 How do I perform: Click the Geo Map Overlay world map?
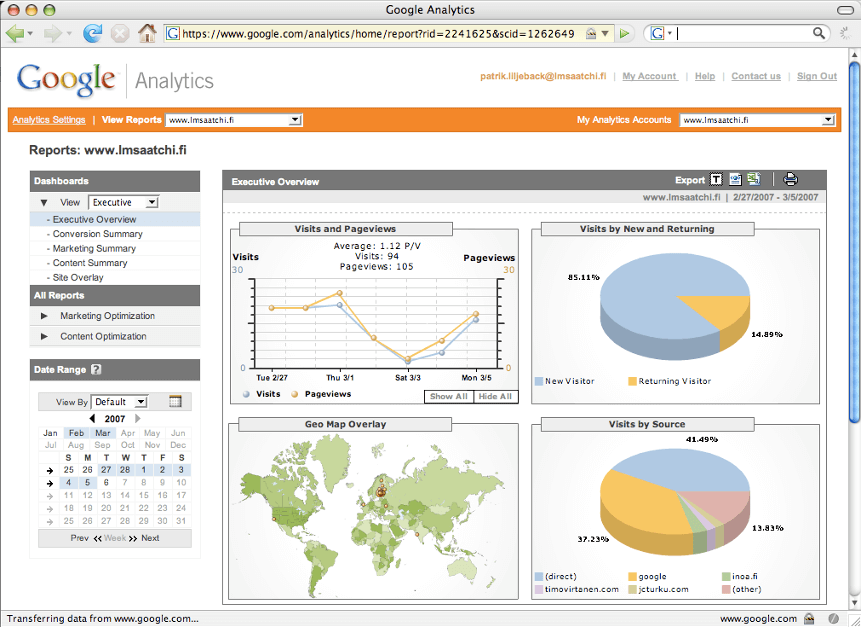tap(373, 514)
